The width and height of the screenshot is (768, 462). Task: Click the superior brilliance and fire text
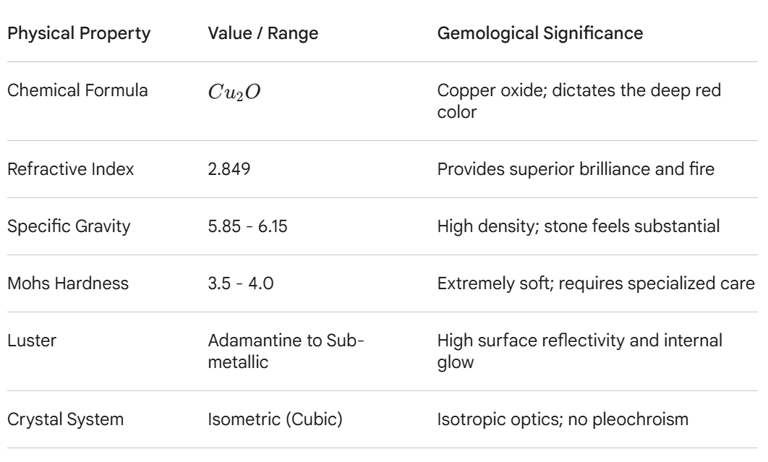click(x=574, y=168)
